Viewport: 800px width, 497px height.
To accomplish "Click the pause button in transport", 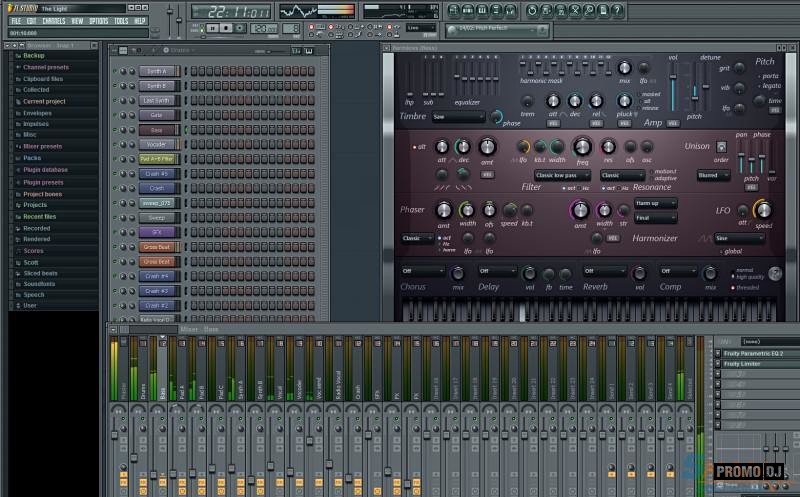I will 213,29.
